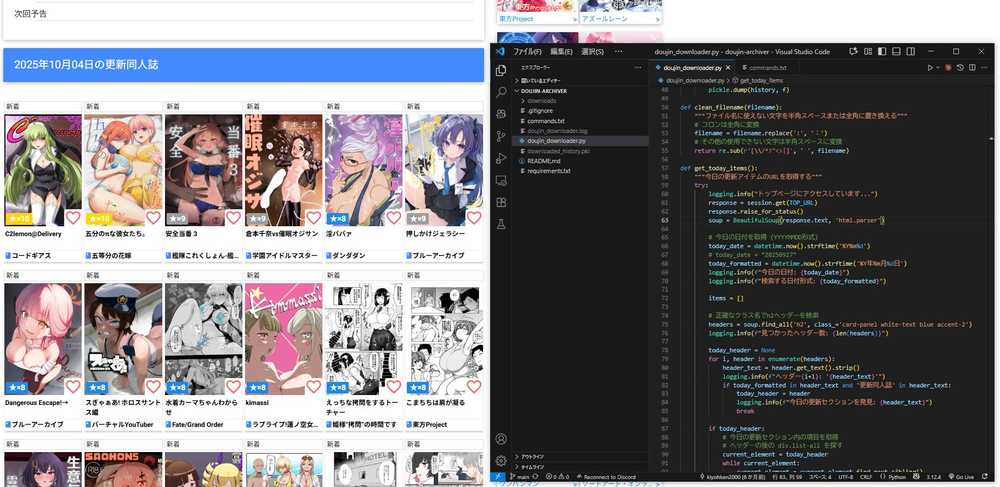Change CRLF line ending in status bar
Image resolution: width=1000 pixels, height=487 pixels.
[865, 477]
